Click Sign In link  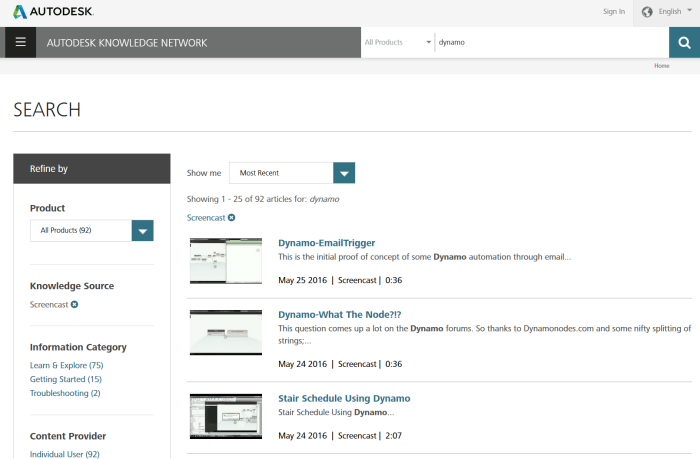(x=614, y=12)
